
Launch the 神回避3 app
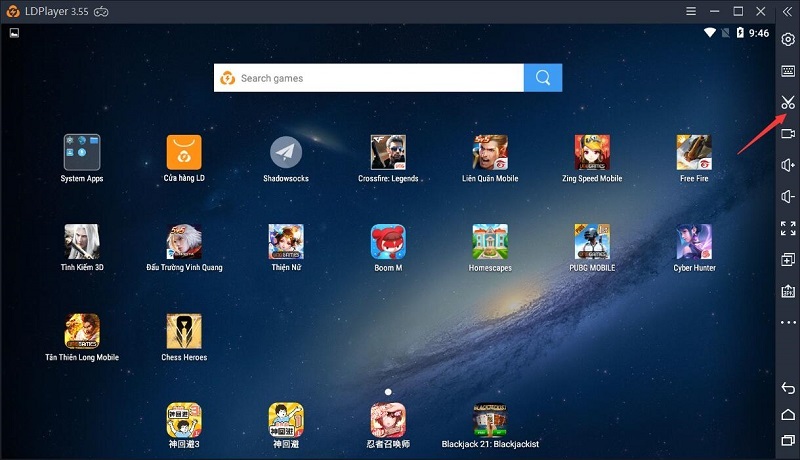coord(184,420)
